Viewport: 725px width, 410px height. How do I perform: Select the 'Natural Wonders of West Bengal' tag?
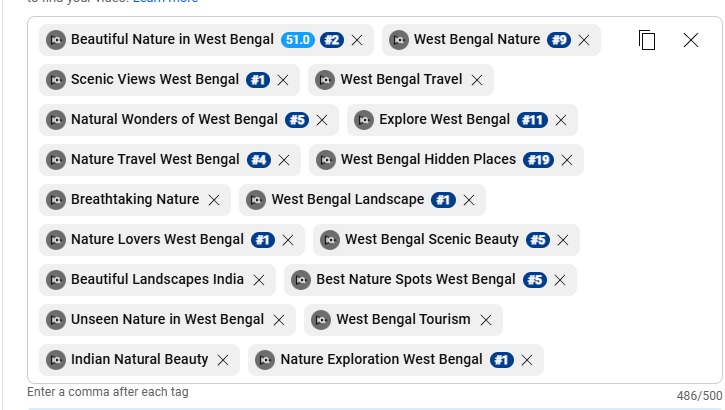(x=174, y=120)
